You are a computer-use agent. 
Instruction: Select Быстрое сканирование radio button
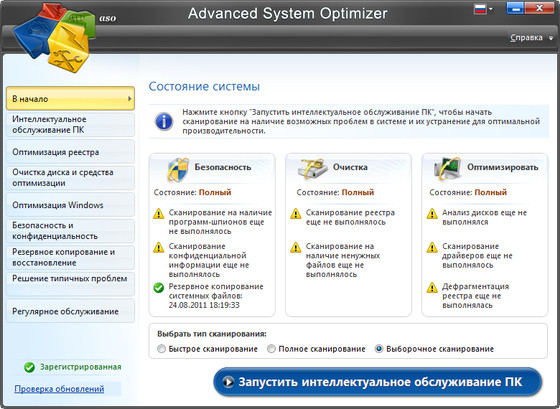161,349
